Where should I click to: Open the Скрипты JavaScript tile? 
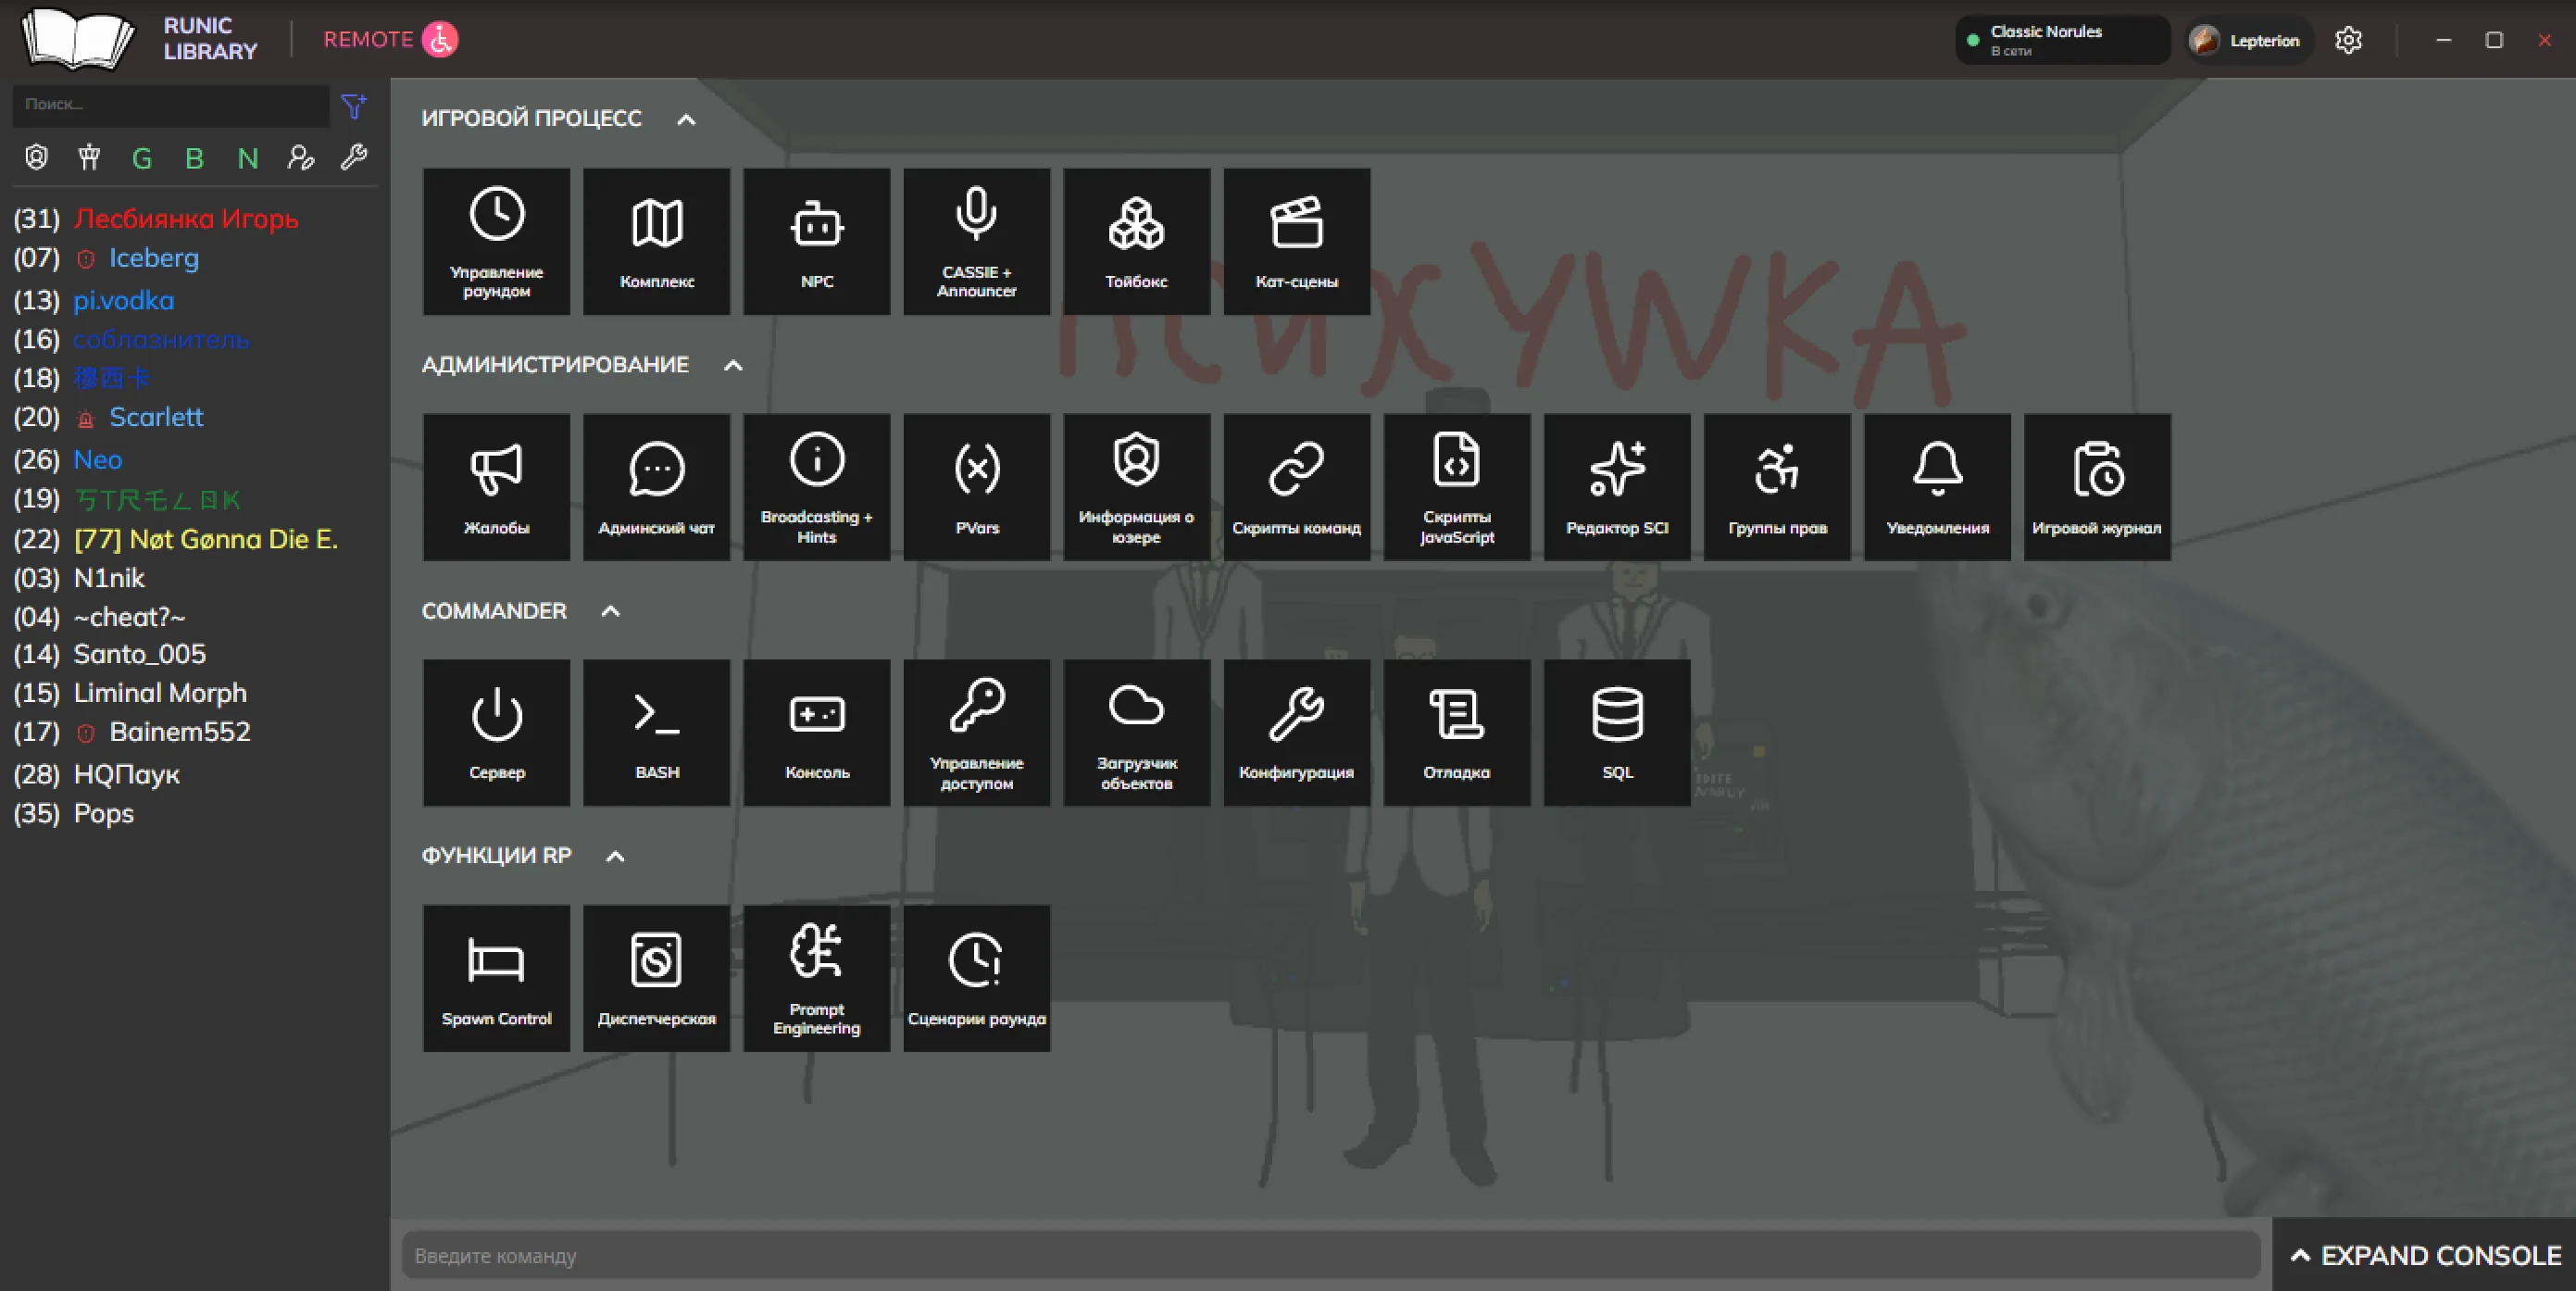(1456, 487)
